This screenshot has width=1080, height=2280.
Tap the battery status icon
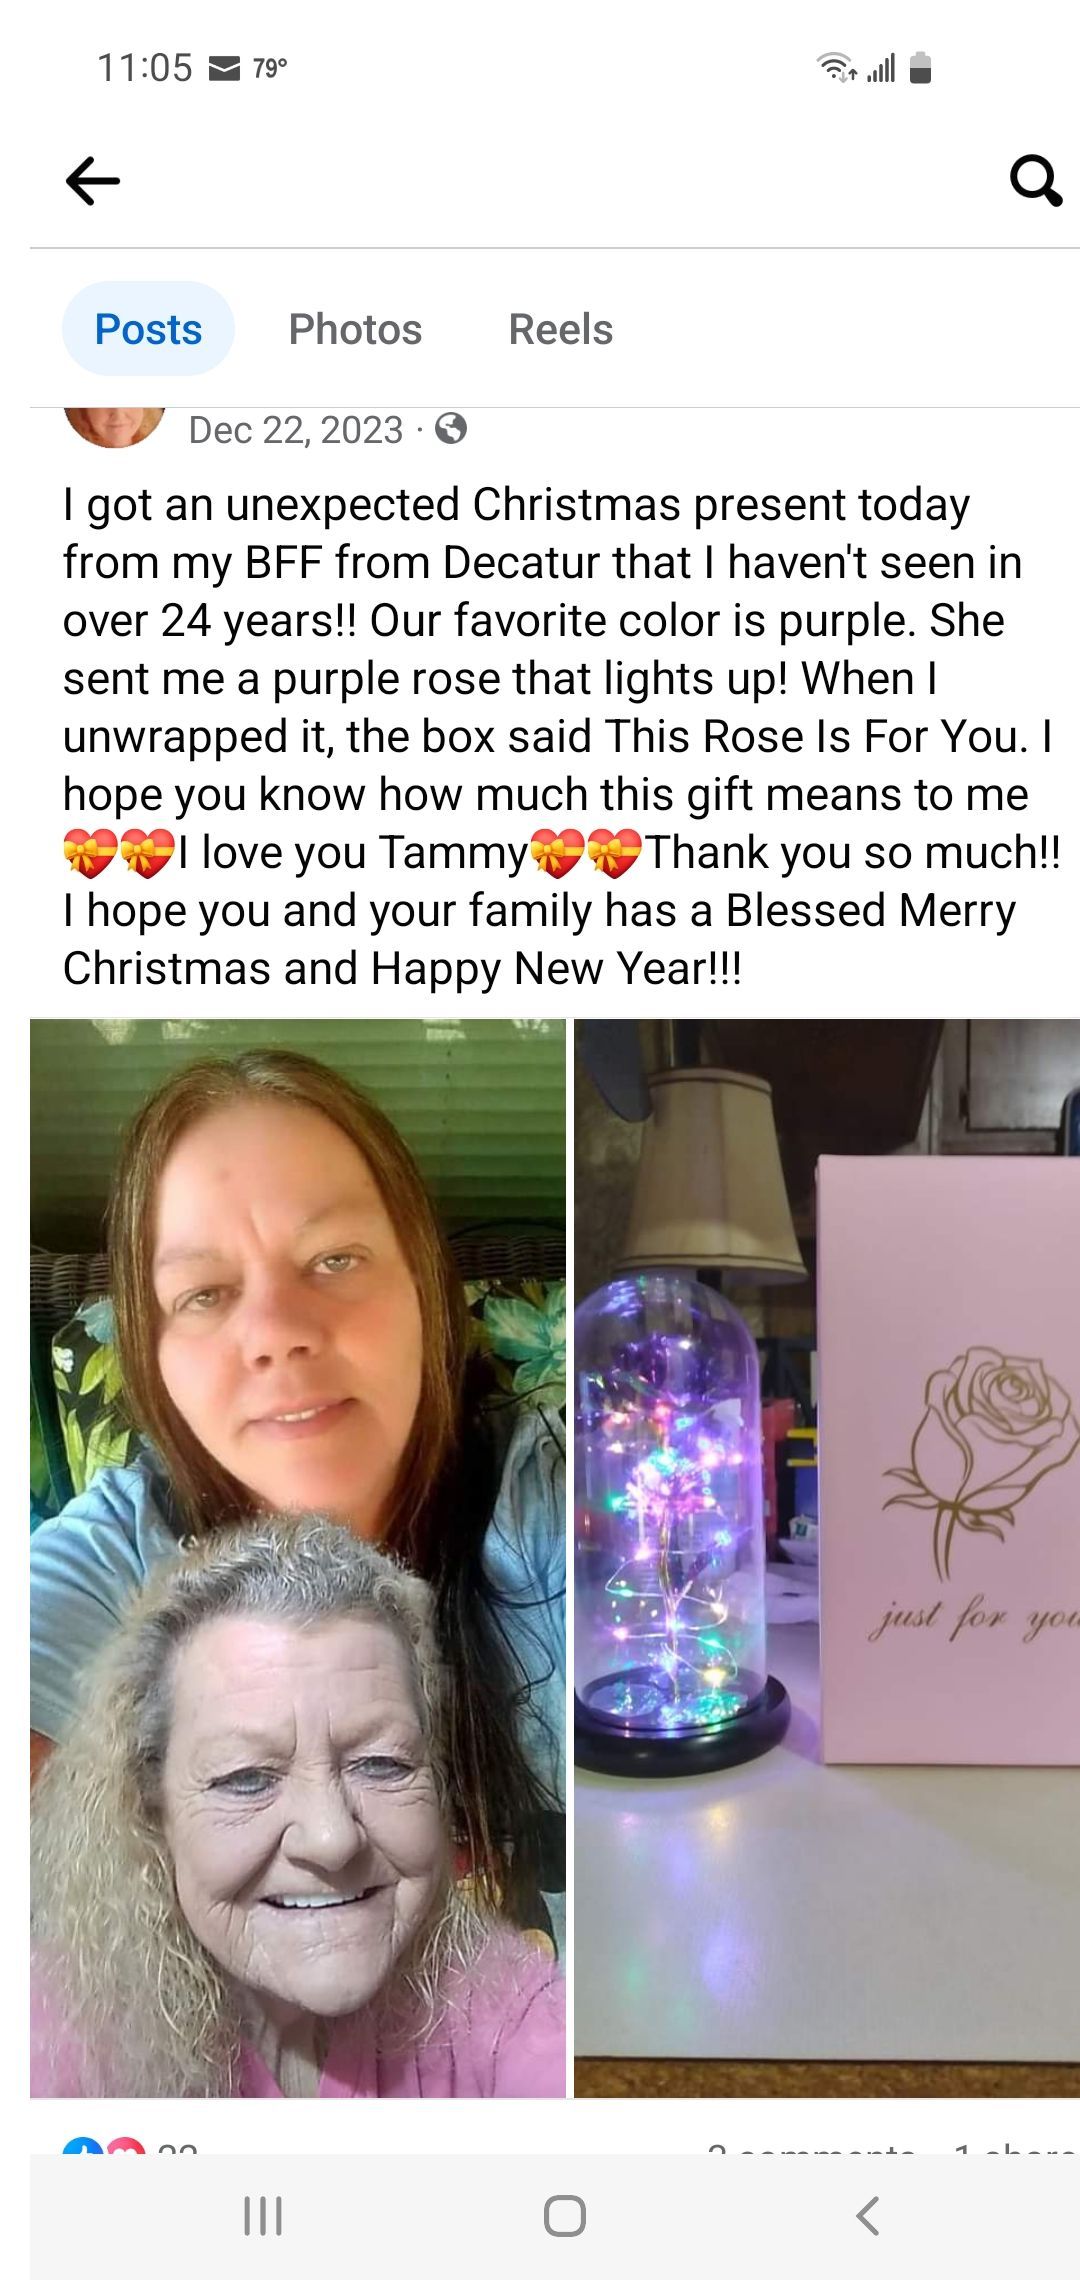(921, 68)
